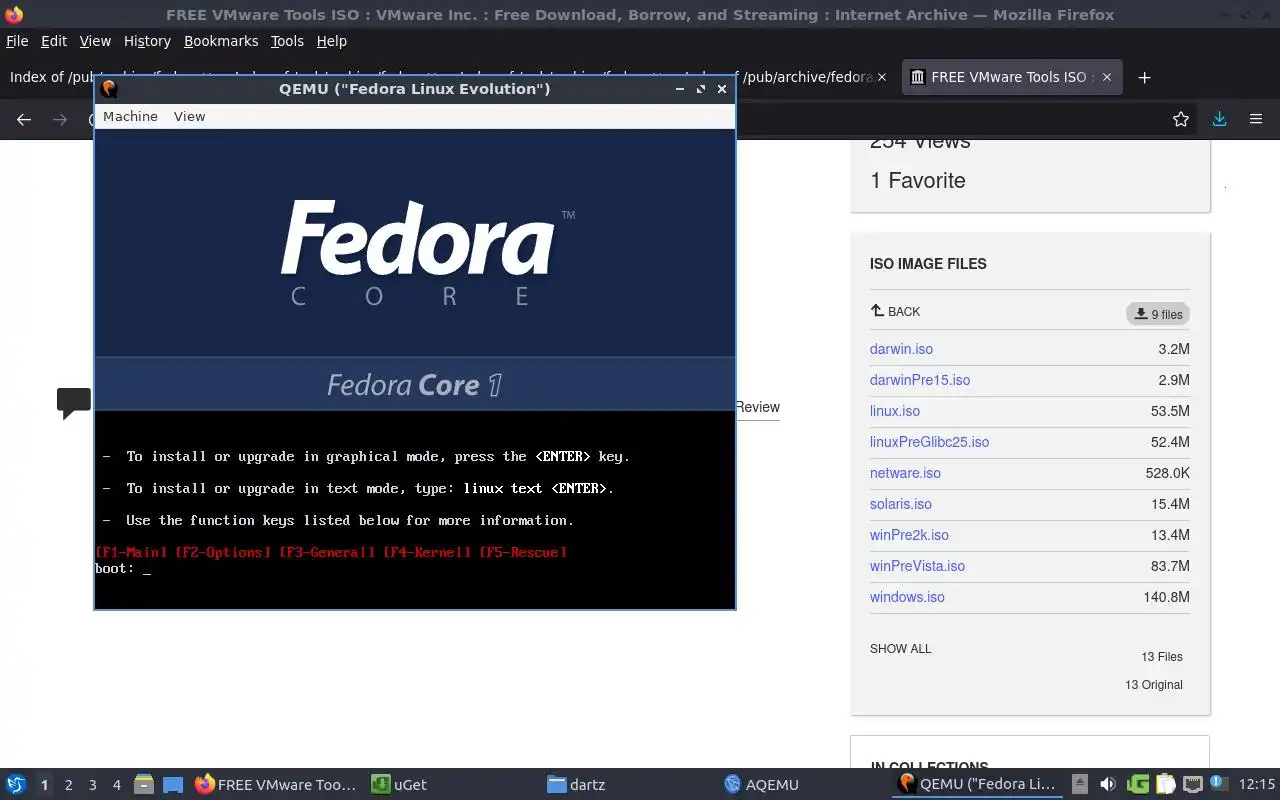1280x800 pixels.
Task: Open the Firefox File menu
Action: coord(17,41)
